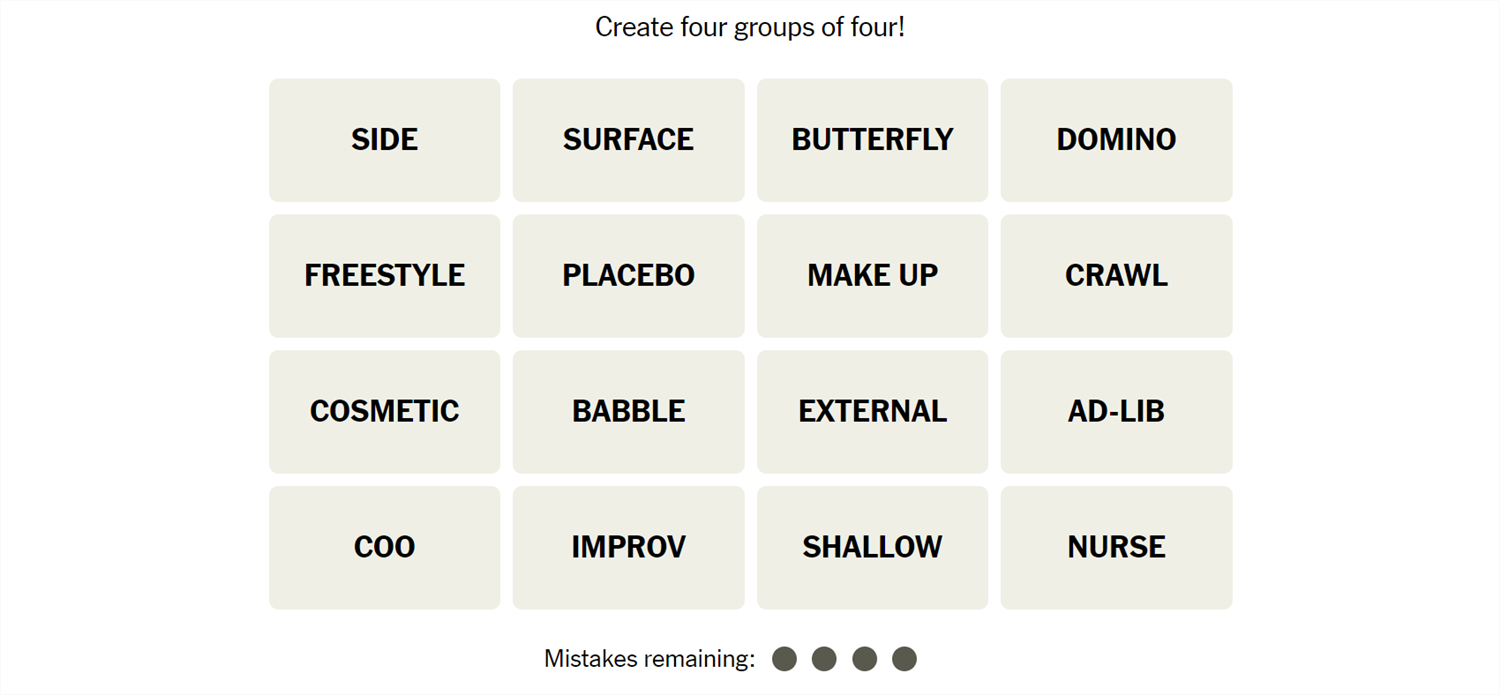This screenshot has width=1500, height=695.
Task: Select the AD-LIB word tile
Action: pyautogui.click(x=1116, y=412)
